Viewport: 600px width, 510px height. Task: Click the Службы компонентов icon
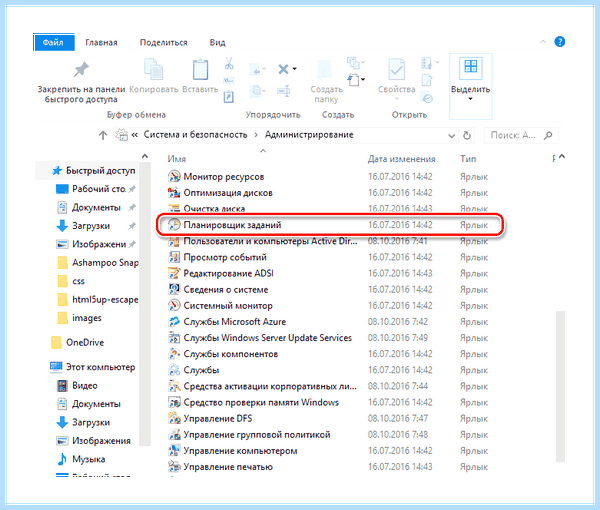point(174,354)
